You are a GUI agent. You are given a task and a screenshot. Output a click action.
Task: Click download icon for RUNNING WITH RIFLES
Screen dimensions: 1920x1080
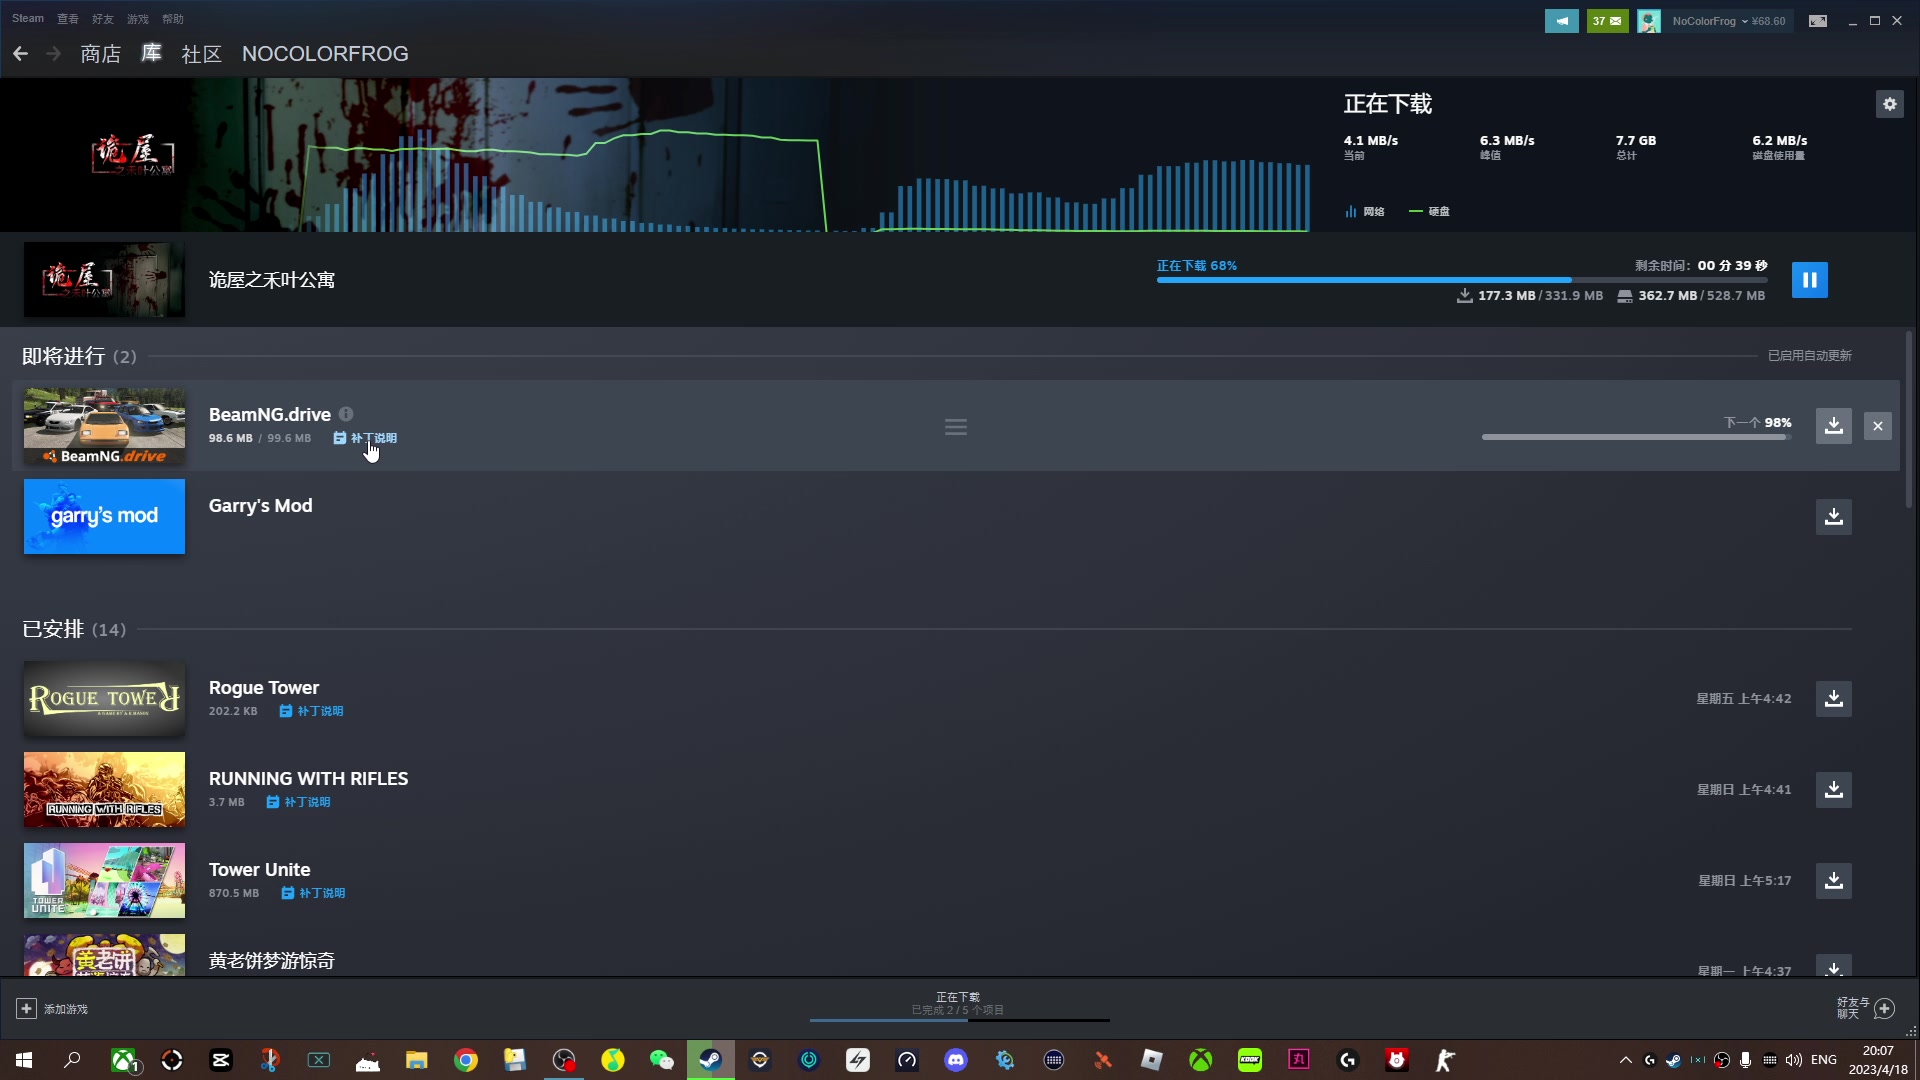[x=1833, y=790]
